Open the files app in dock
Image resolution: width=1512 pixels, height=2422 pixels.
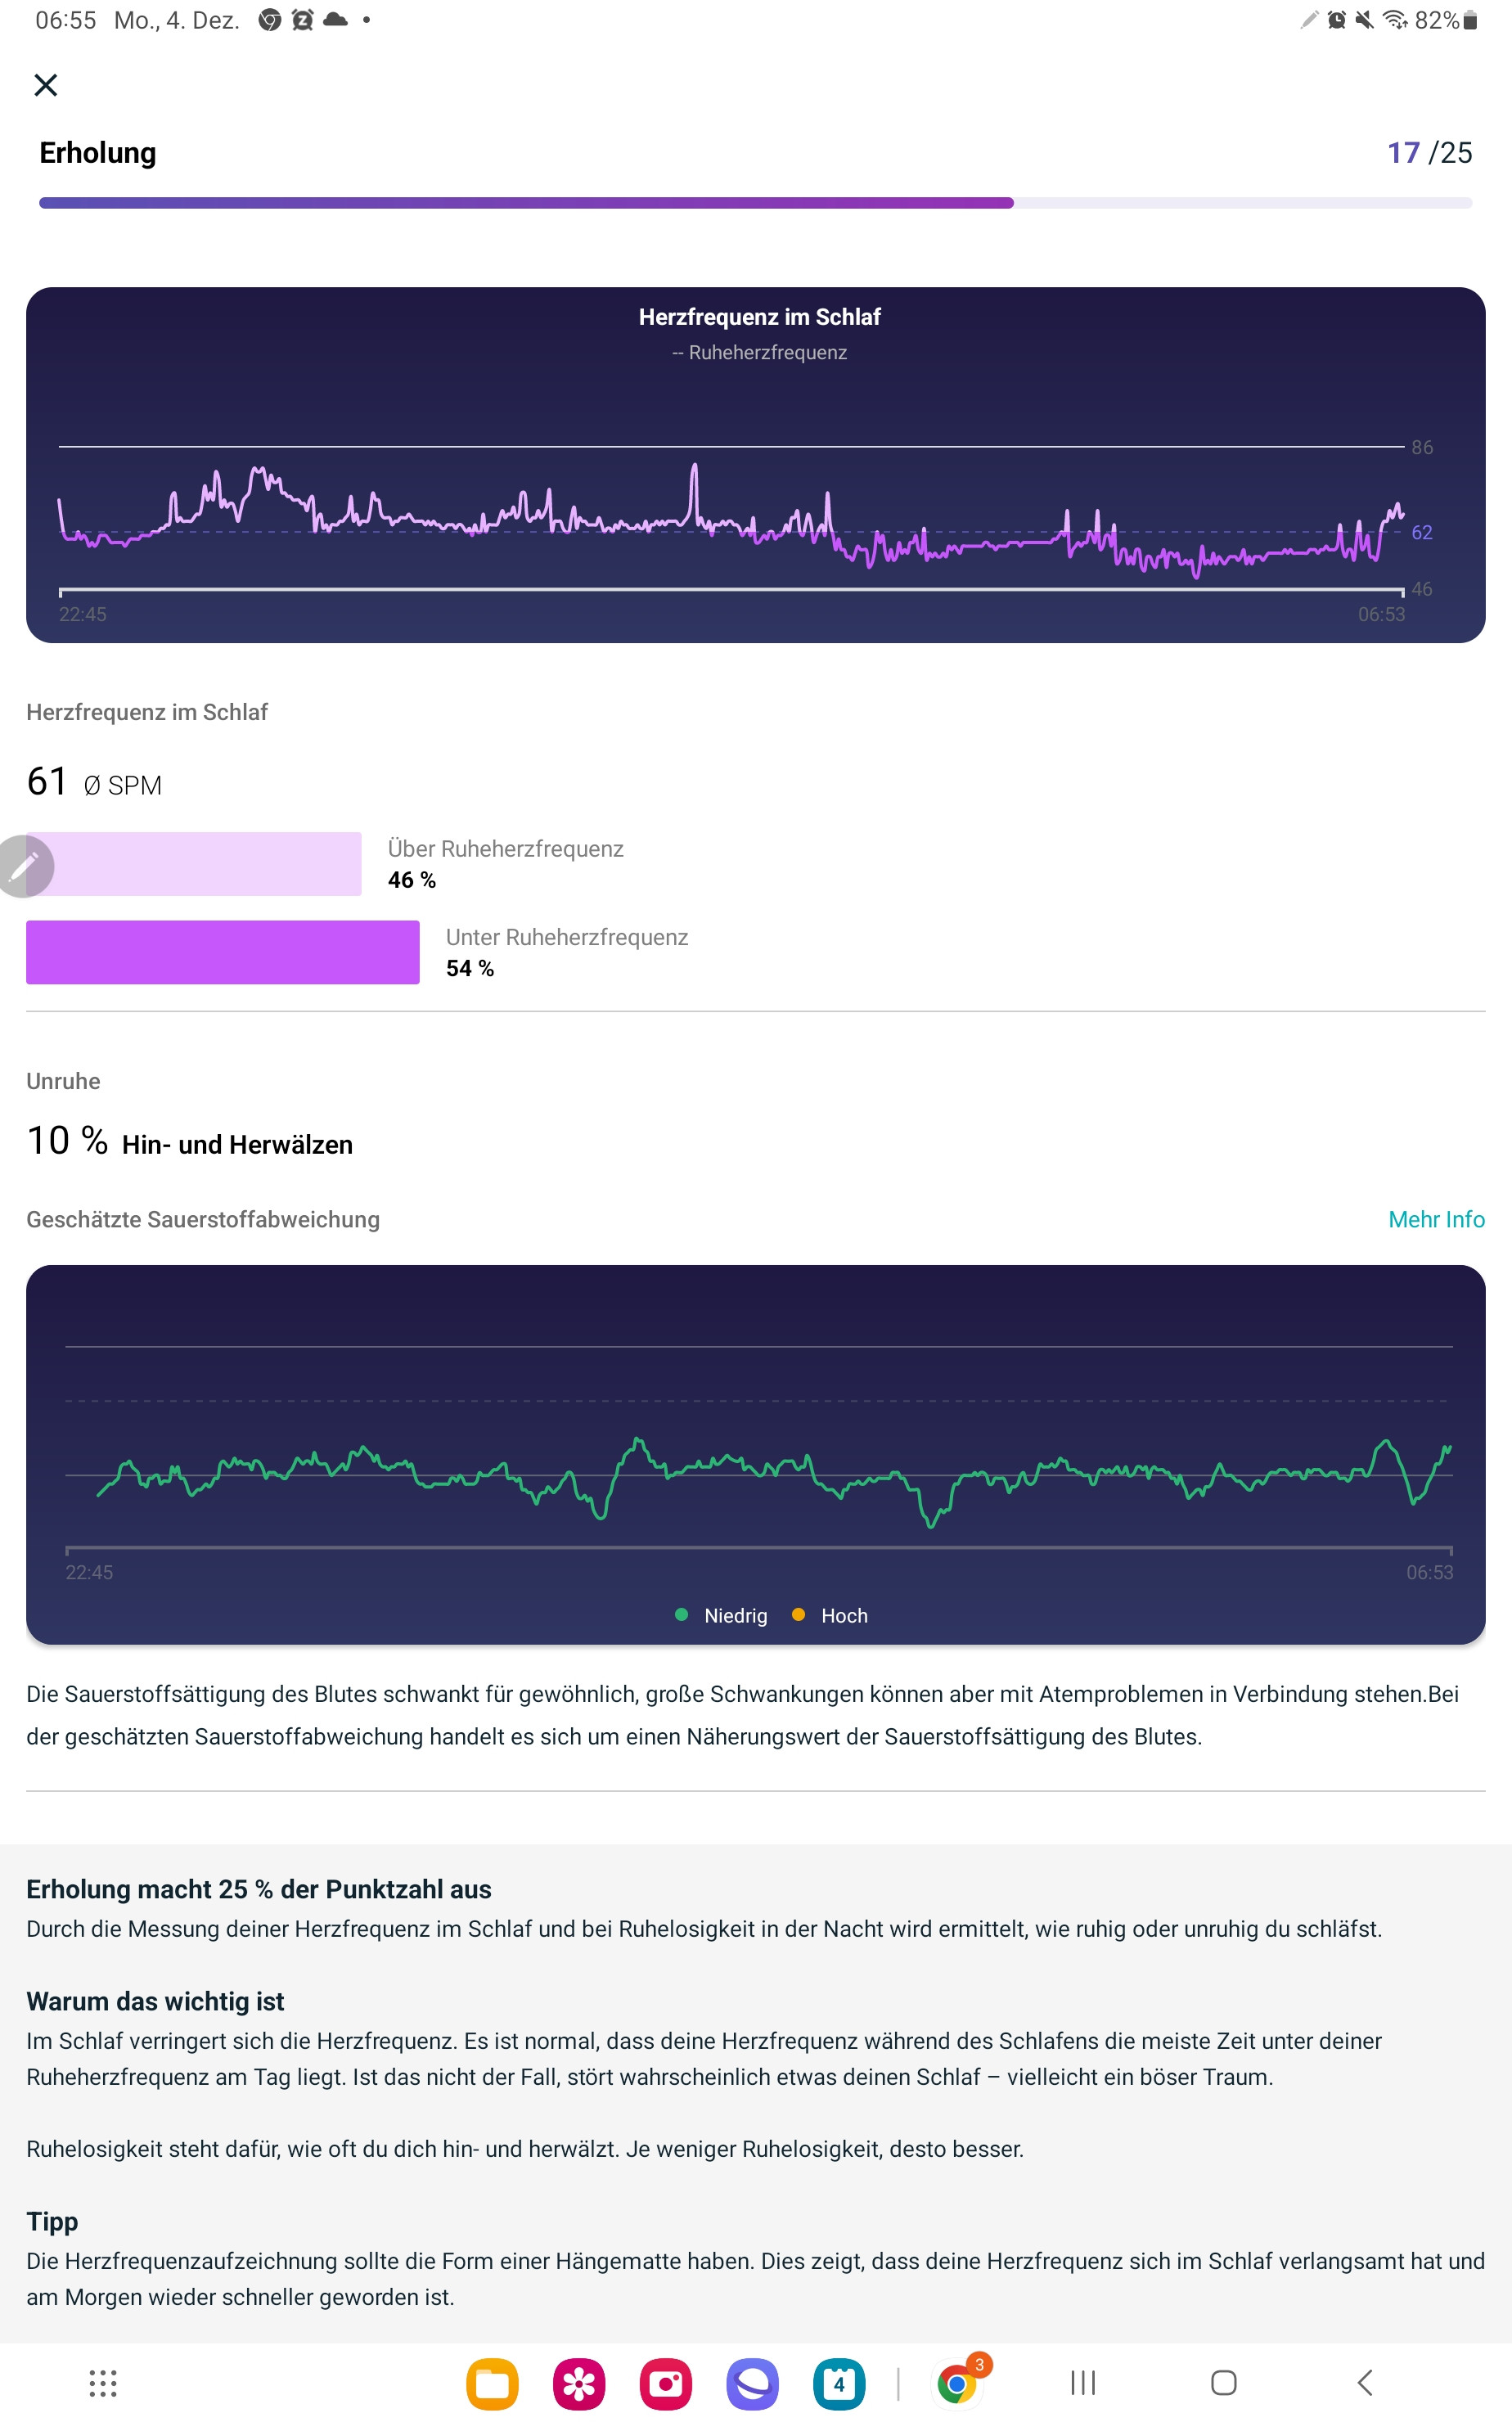[492, 2384]
